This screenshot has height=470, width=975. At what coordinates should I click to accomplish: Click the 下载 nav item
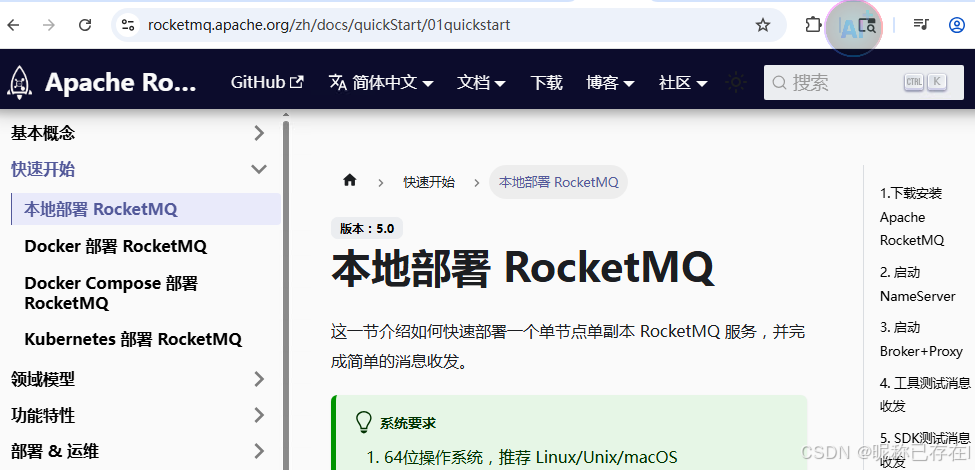point(546,82)
